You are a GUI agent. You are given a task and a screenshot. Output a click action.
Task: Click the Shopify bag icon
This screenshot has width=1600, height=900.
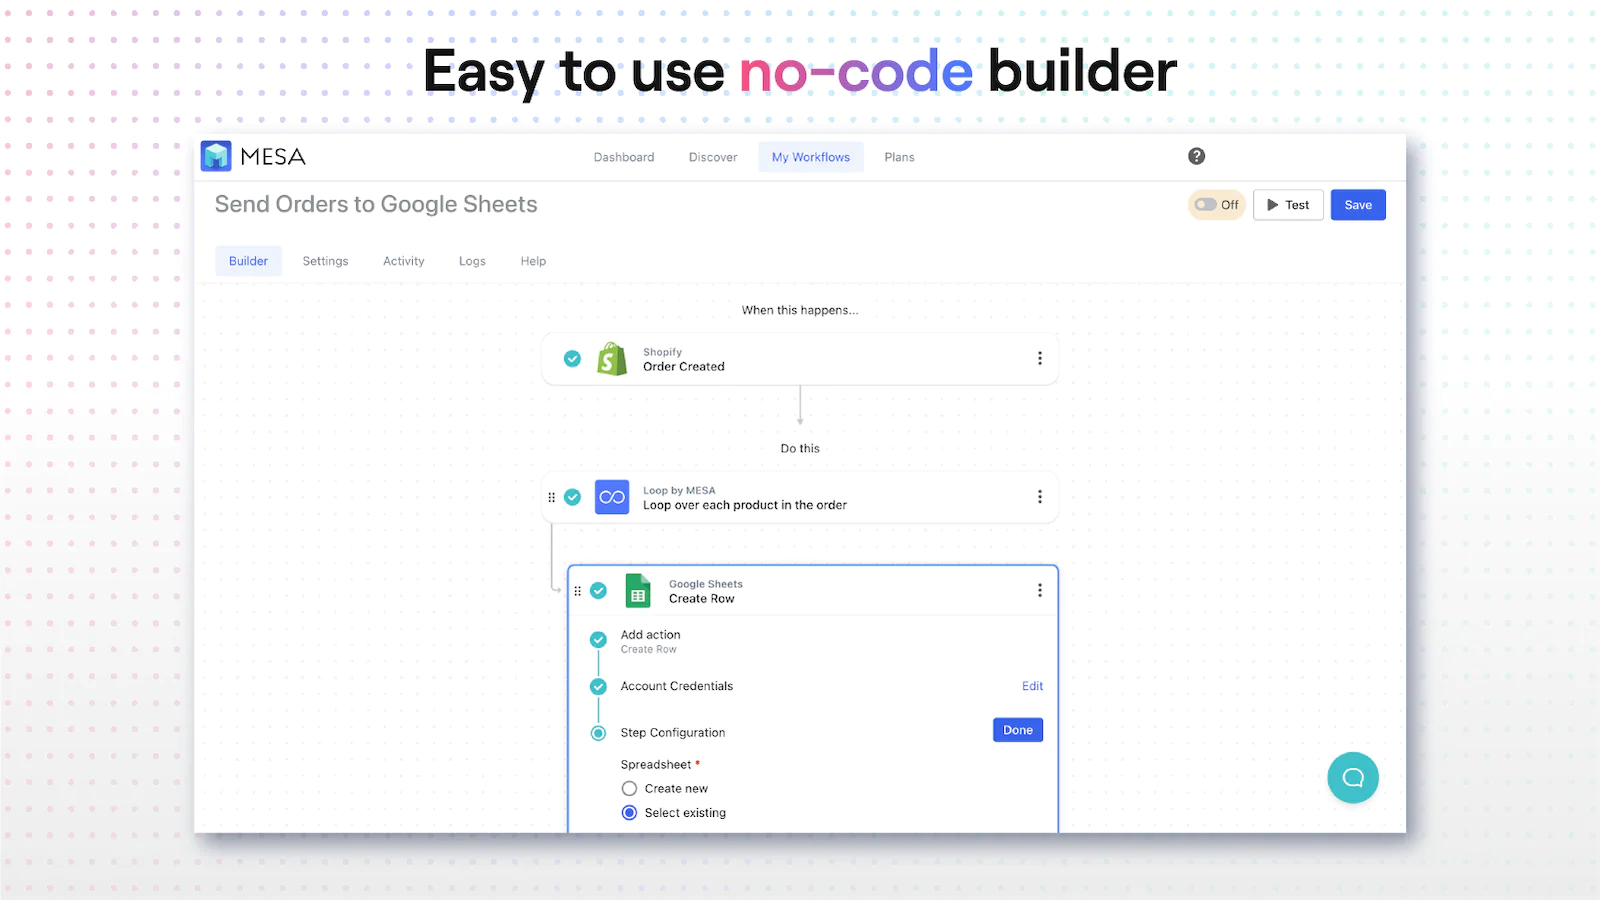coord(612,359)
